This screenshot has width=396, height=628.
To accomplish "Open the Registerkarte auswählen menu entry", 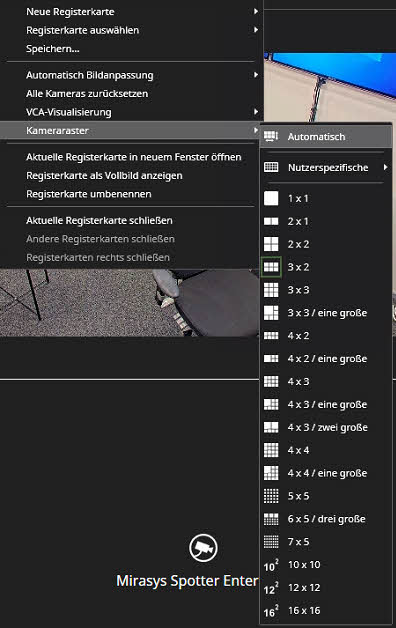I will pyautogui.click(x=131, y=30).
